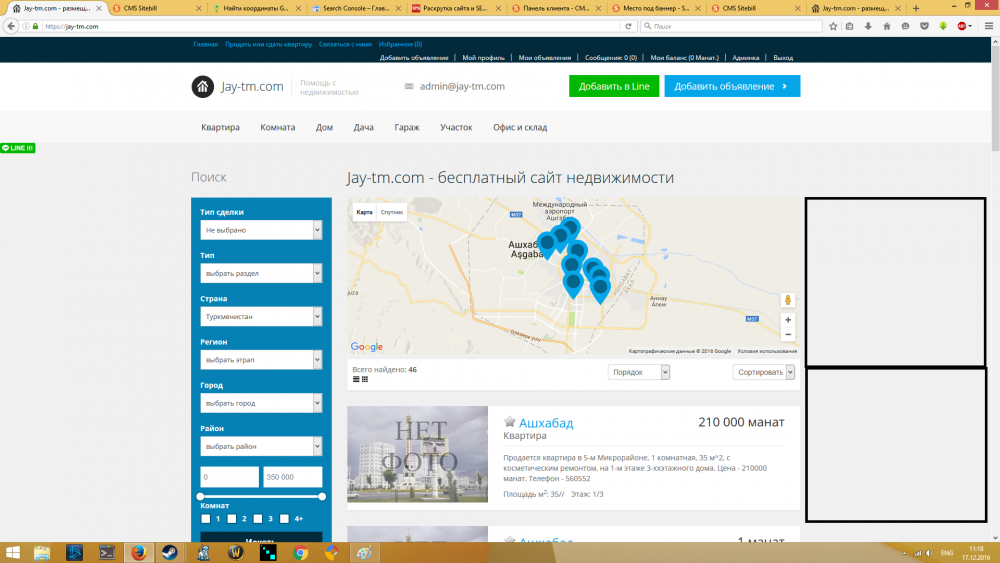Click the Firefox home toolbar icon
The image size is (1000, 563).
(886, 26)
